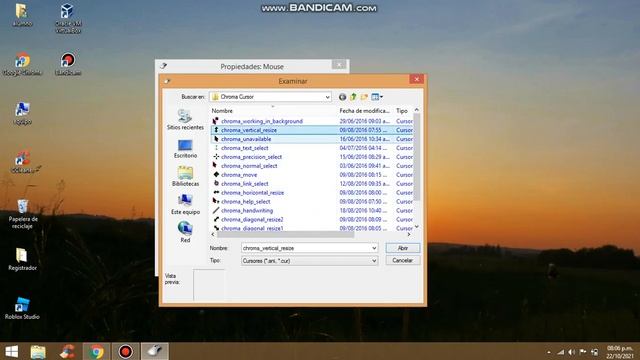Click the Nombre filename text field
Image resolution: width=640 pixels, height=360 pixels.
click(306, 248)
